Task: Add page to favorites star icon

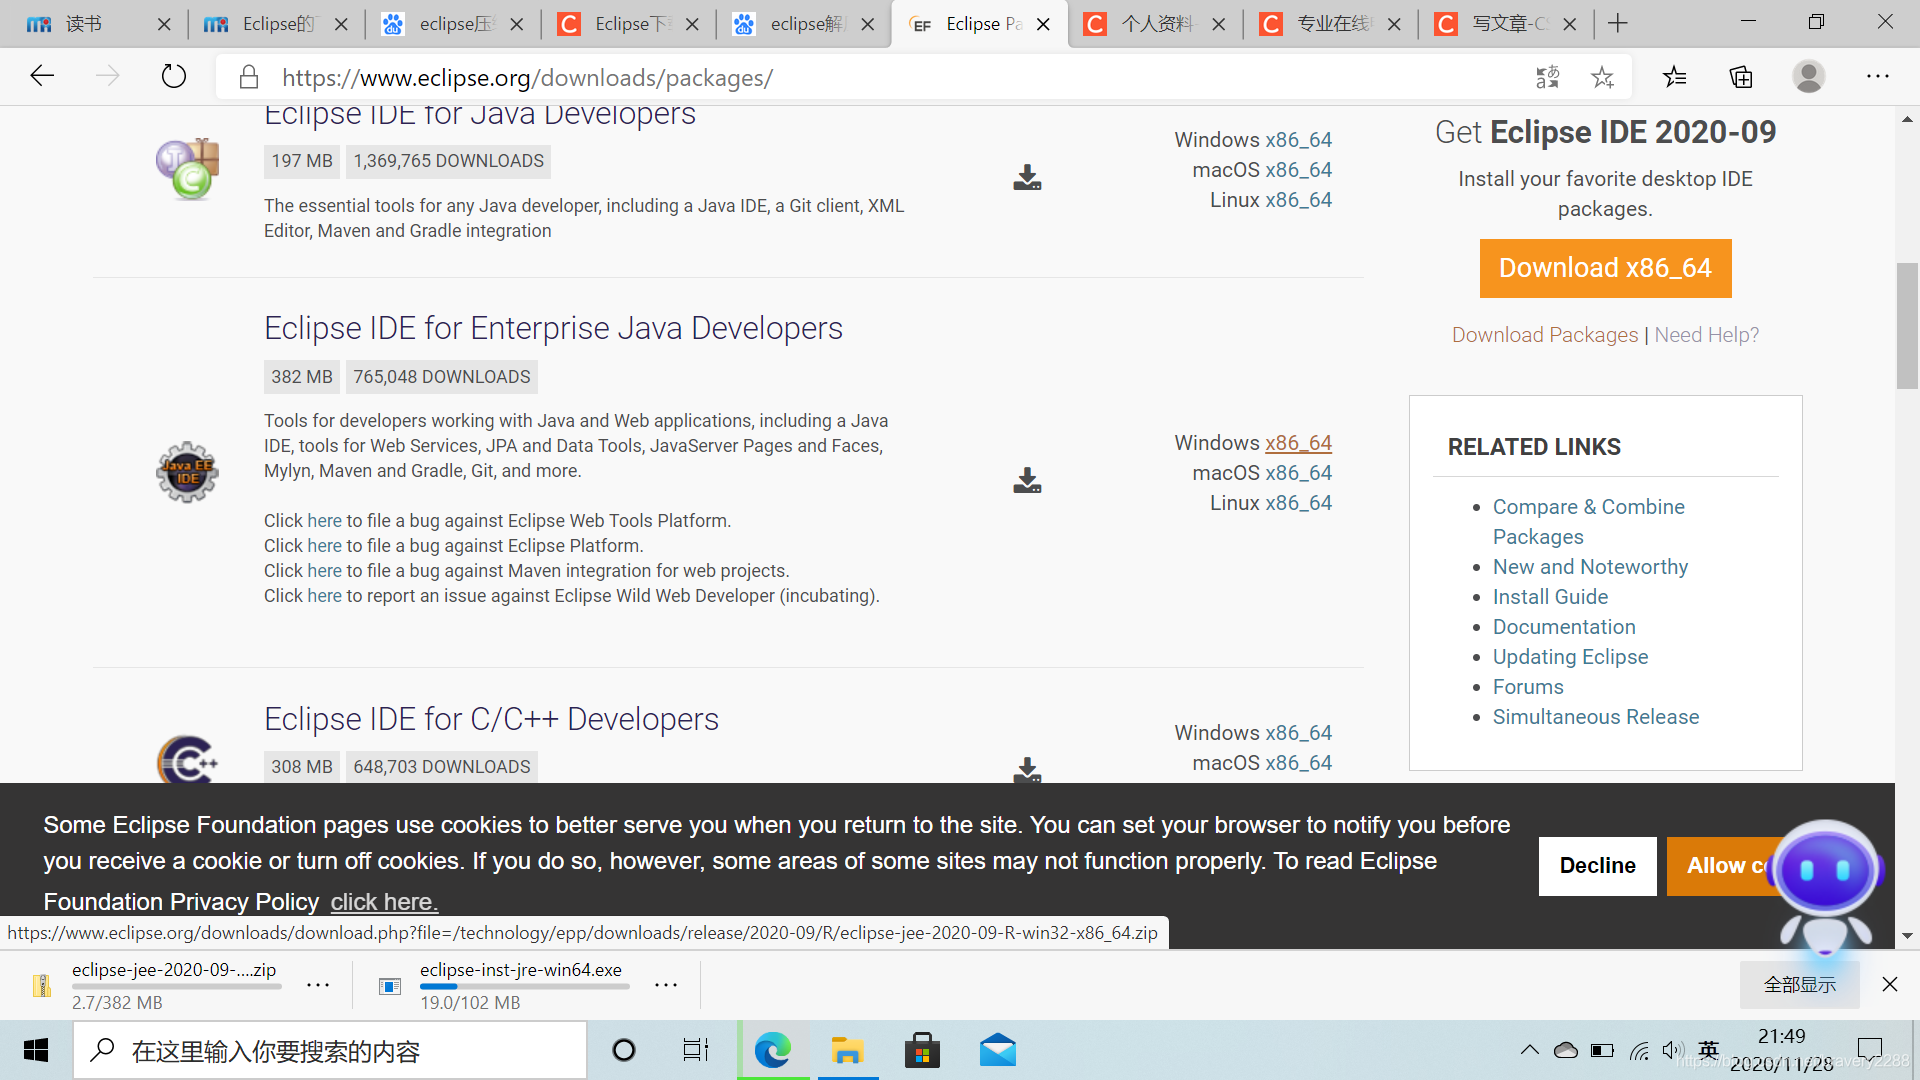Action: click(x=1602, y=77)
